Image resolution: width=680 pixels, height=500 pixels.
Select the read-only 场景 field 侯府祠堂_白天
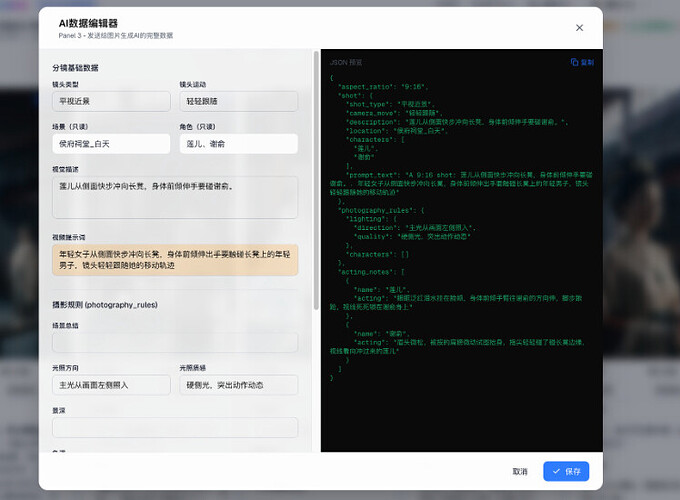pyautogui.click(x=111, y=144)
